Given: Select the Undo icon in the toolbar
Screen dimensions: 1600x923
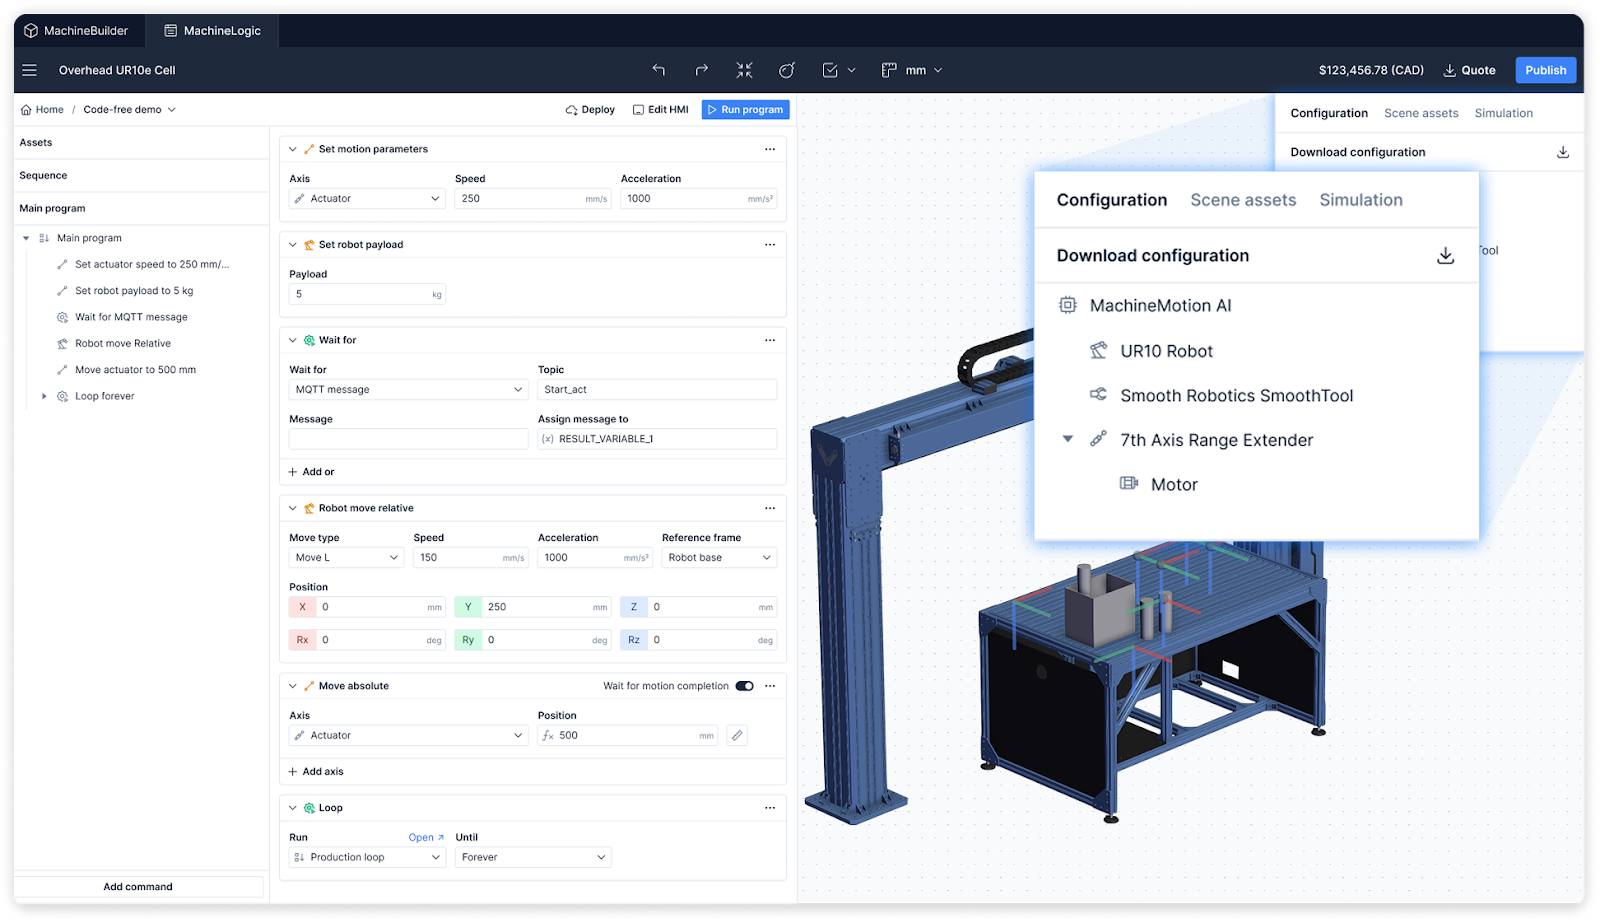Looking at the screenshot, I should (x=658, y=70).
